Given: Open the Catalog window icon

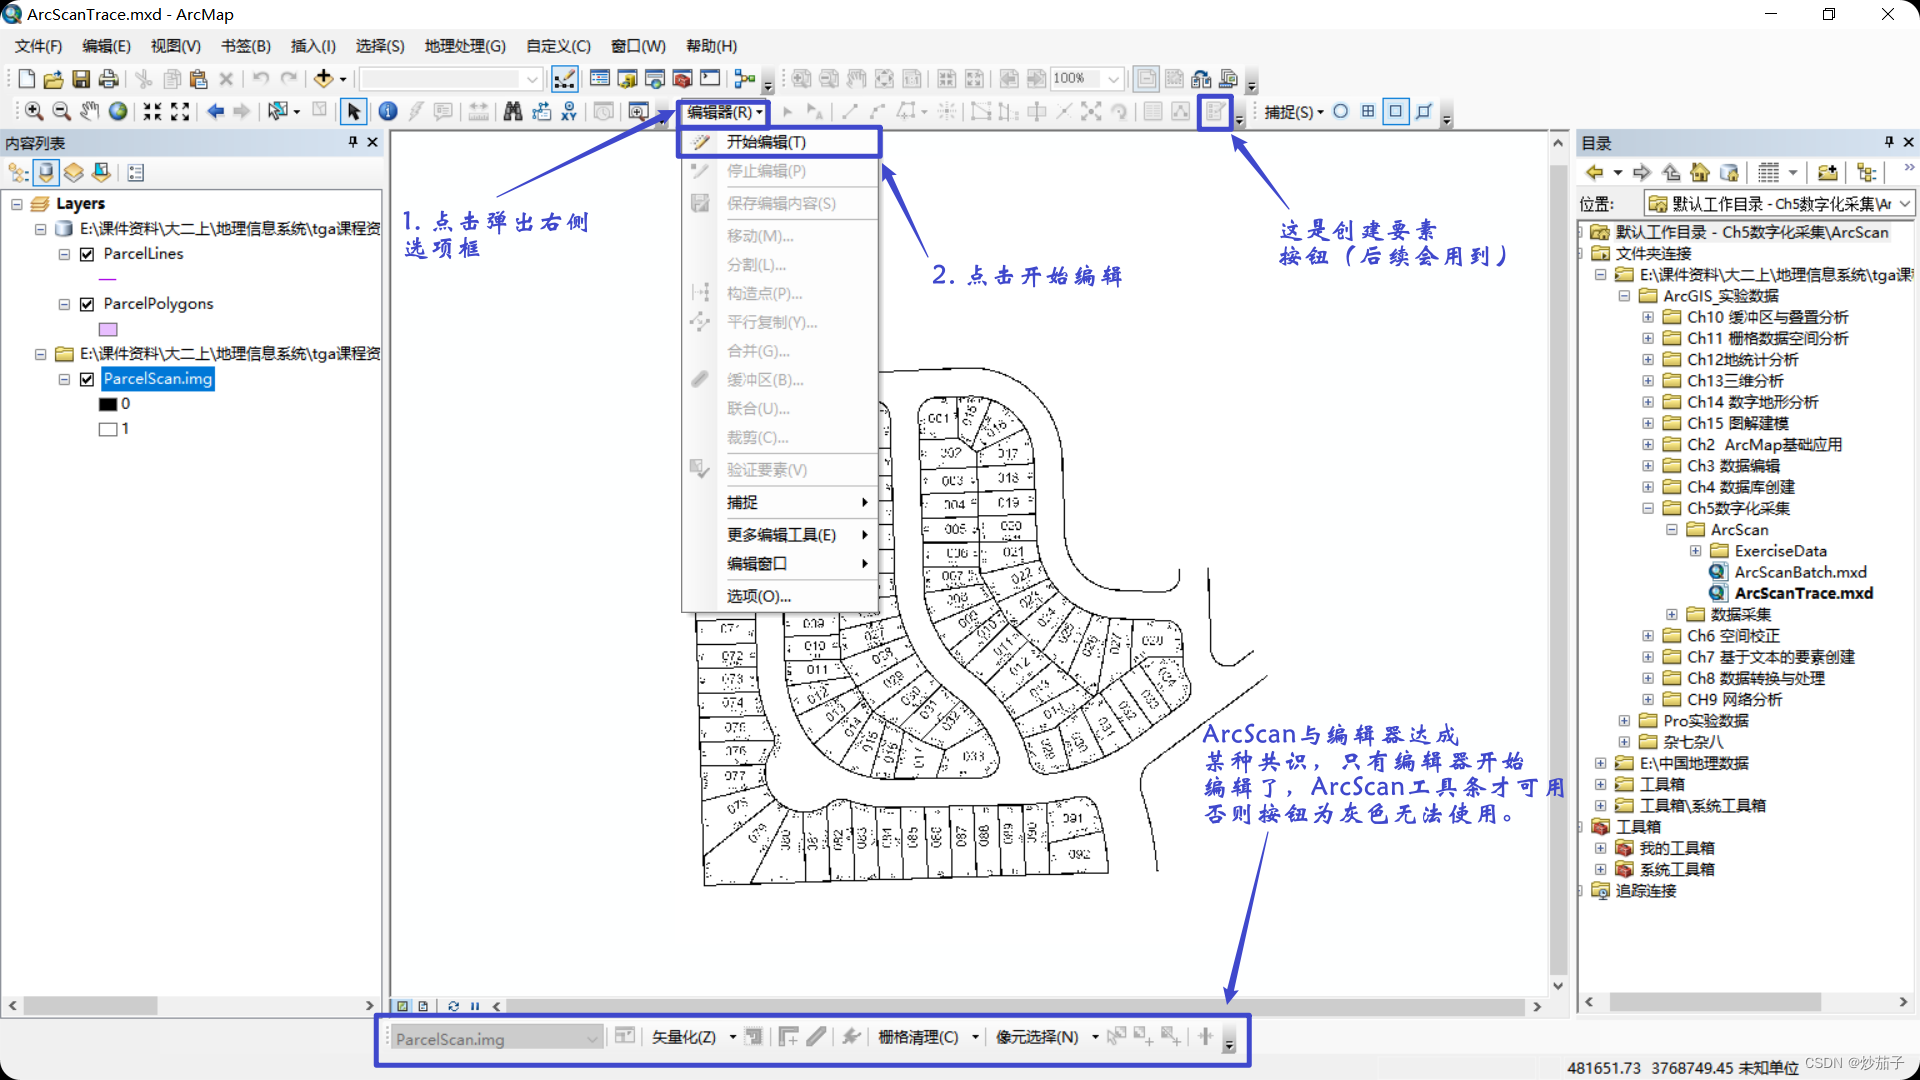Looking at the screenshot, I should pyautogui.click(x=627, y=79).
